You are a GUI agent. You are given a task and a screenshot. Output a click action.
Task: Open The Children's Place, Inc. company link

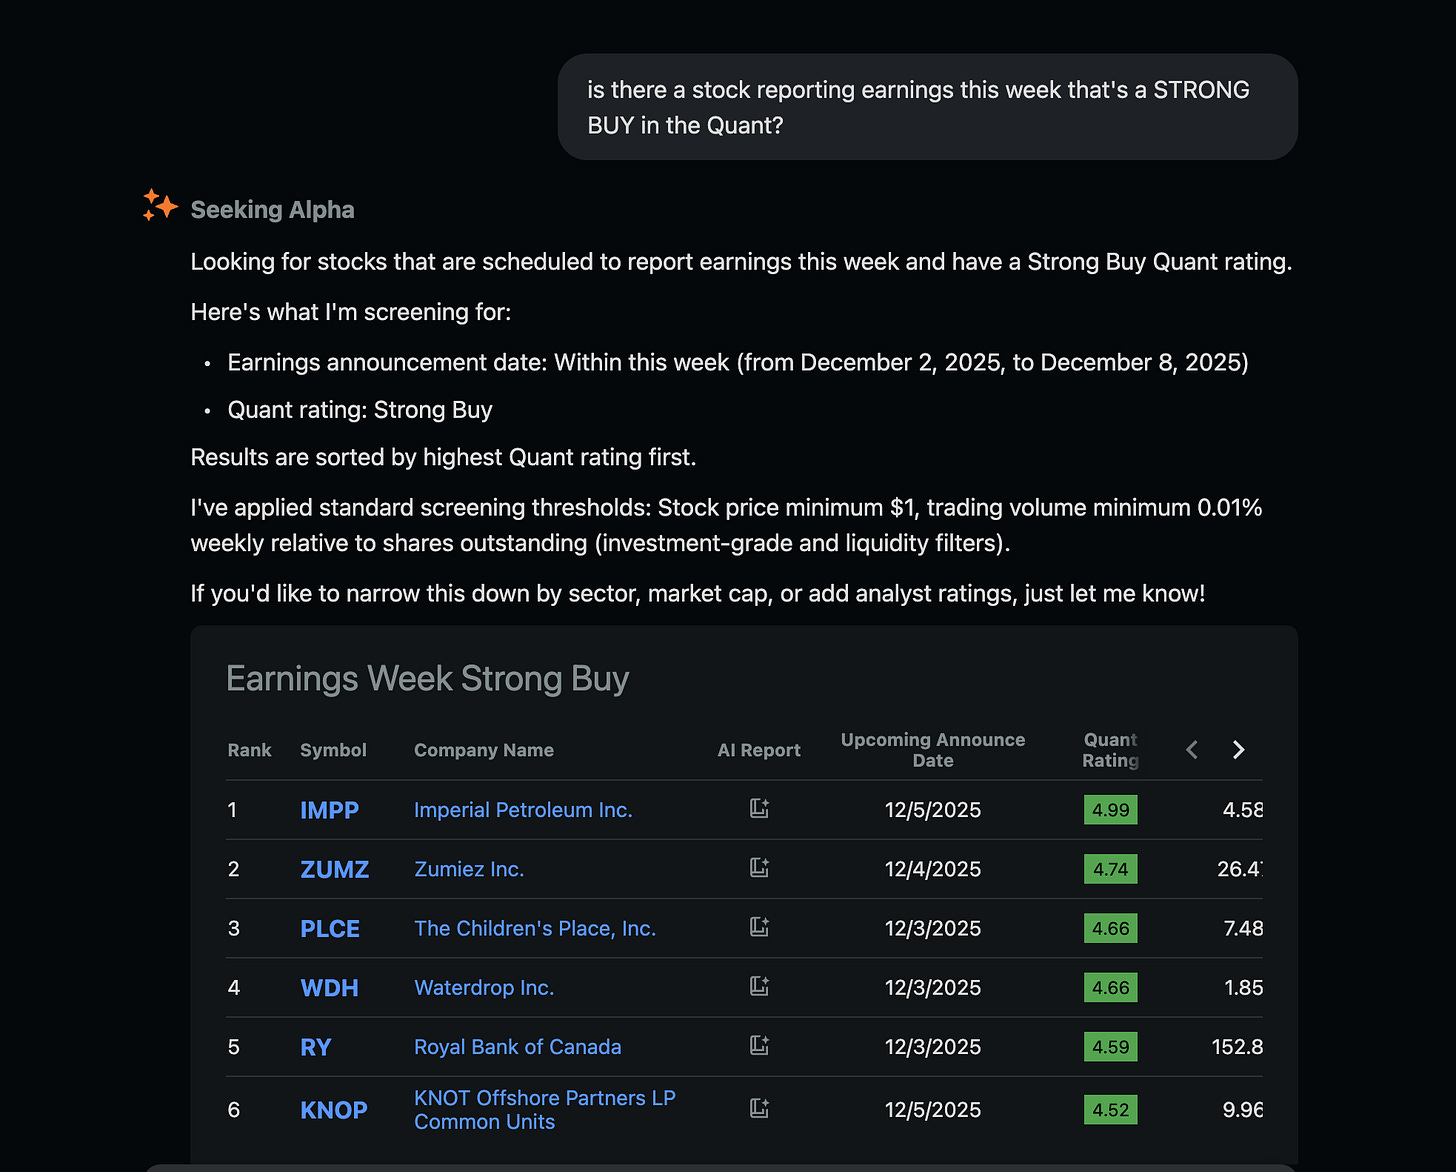(535, 928)
